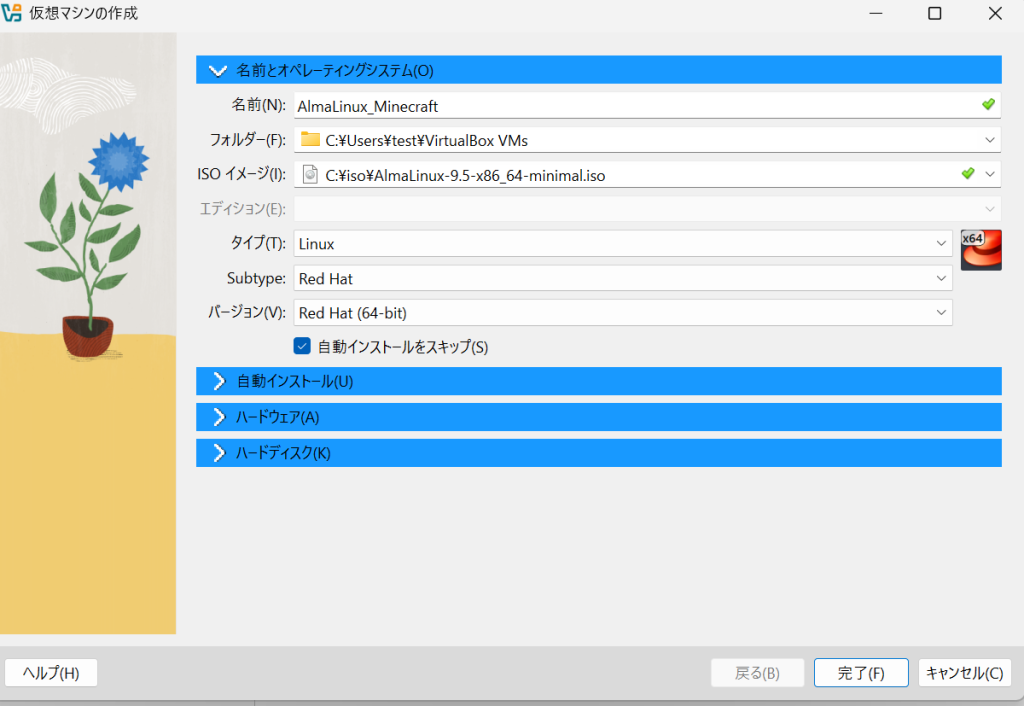Click the disc file icon in ISO field
Viewport: 1024px width, 706px height.
point(310,174)
